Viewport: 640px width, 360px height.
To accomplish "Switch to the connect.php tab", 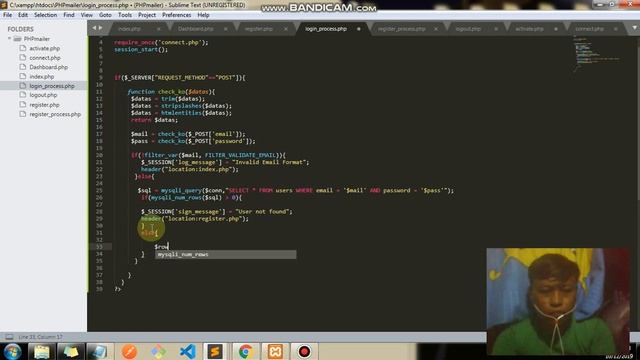I will pos(589,29).
